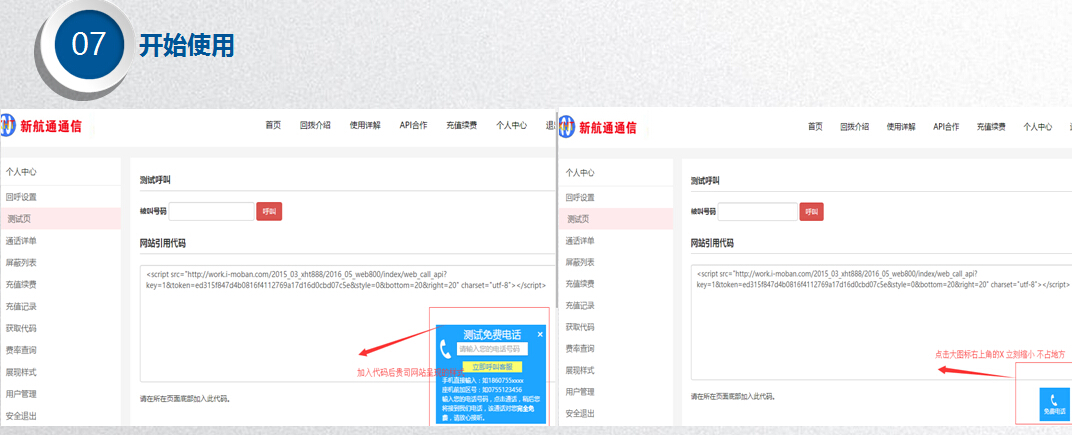This screenshot has width=1072, height=435.
Task: Close the 测试免费电话 popup with X
Action: (540, 334)
